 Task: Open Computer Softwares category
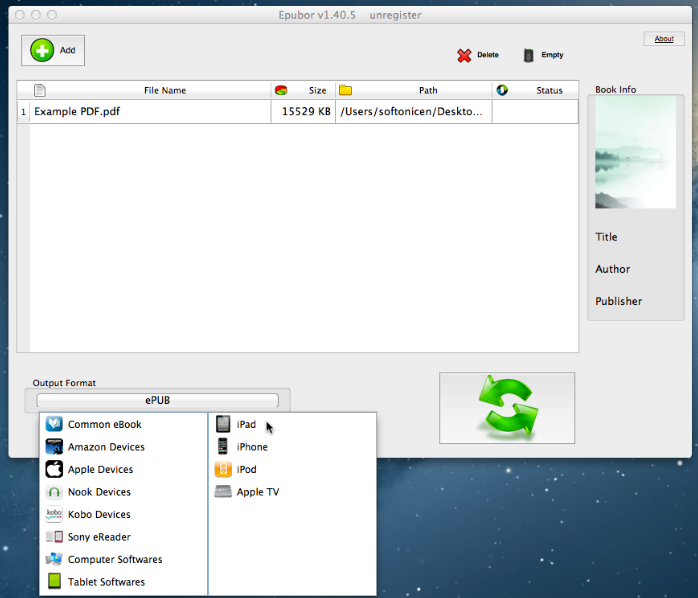(x=114, y=560)
